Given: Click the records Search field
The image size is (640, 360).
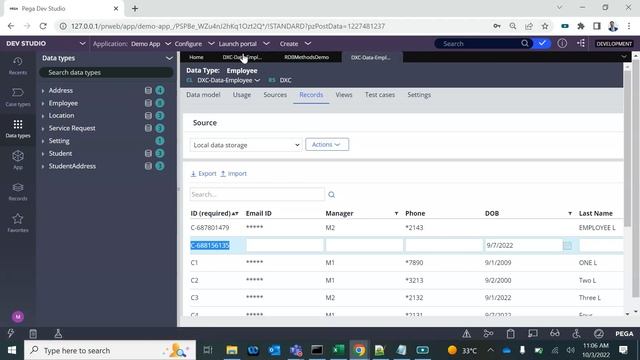Looking at the screenshot, I should coord(257,195).
